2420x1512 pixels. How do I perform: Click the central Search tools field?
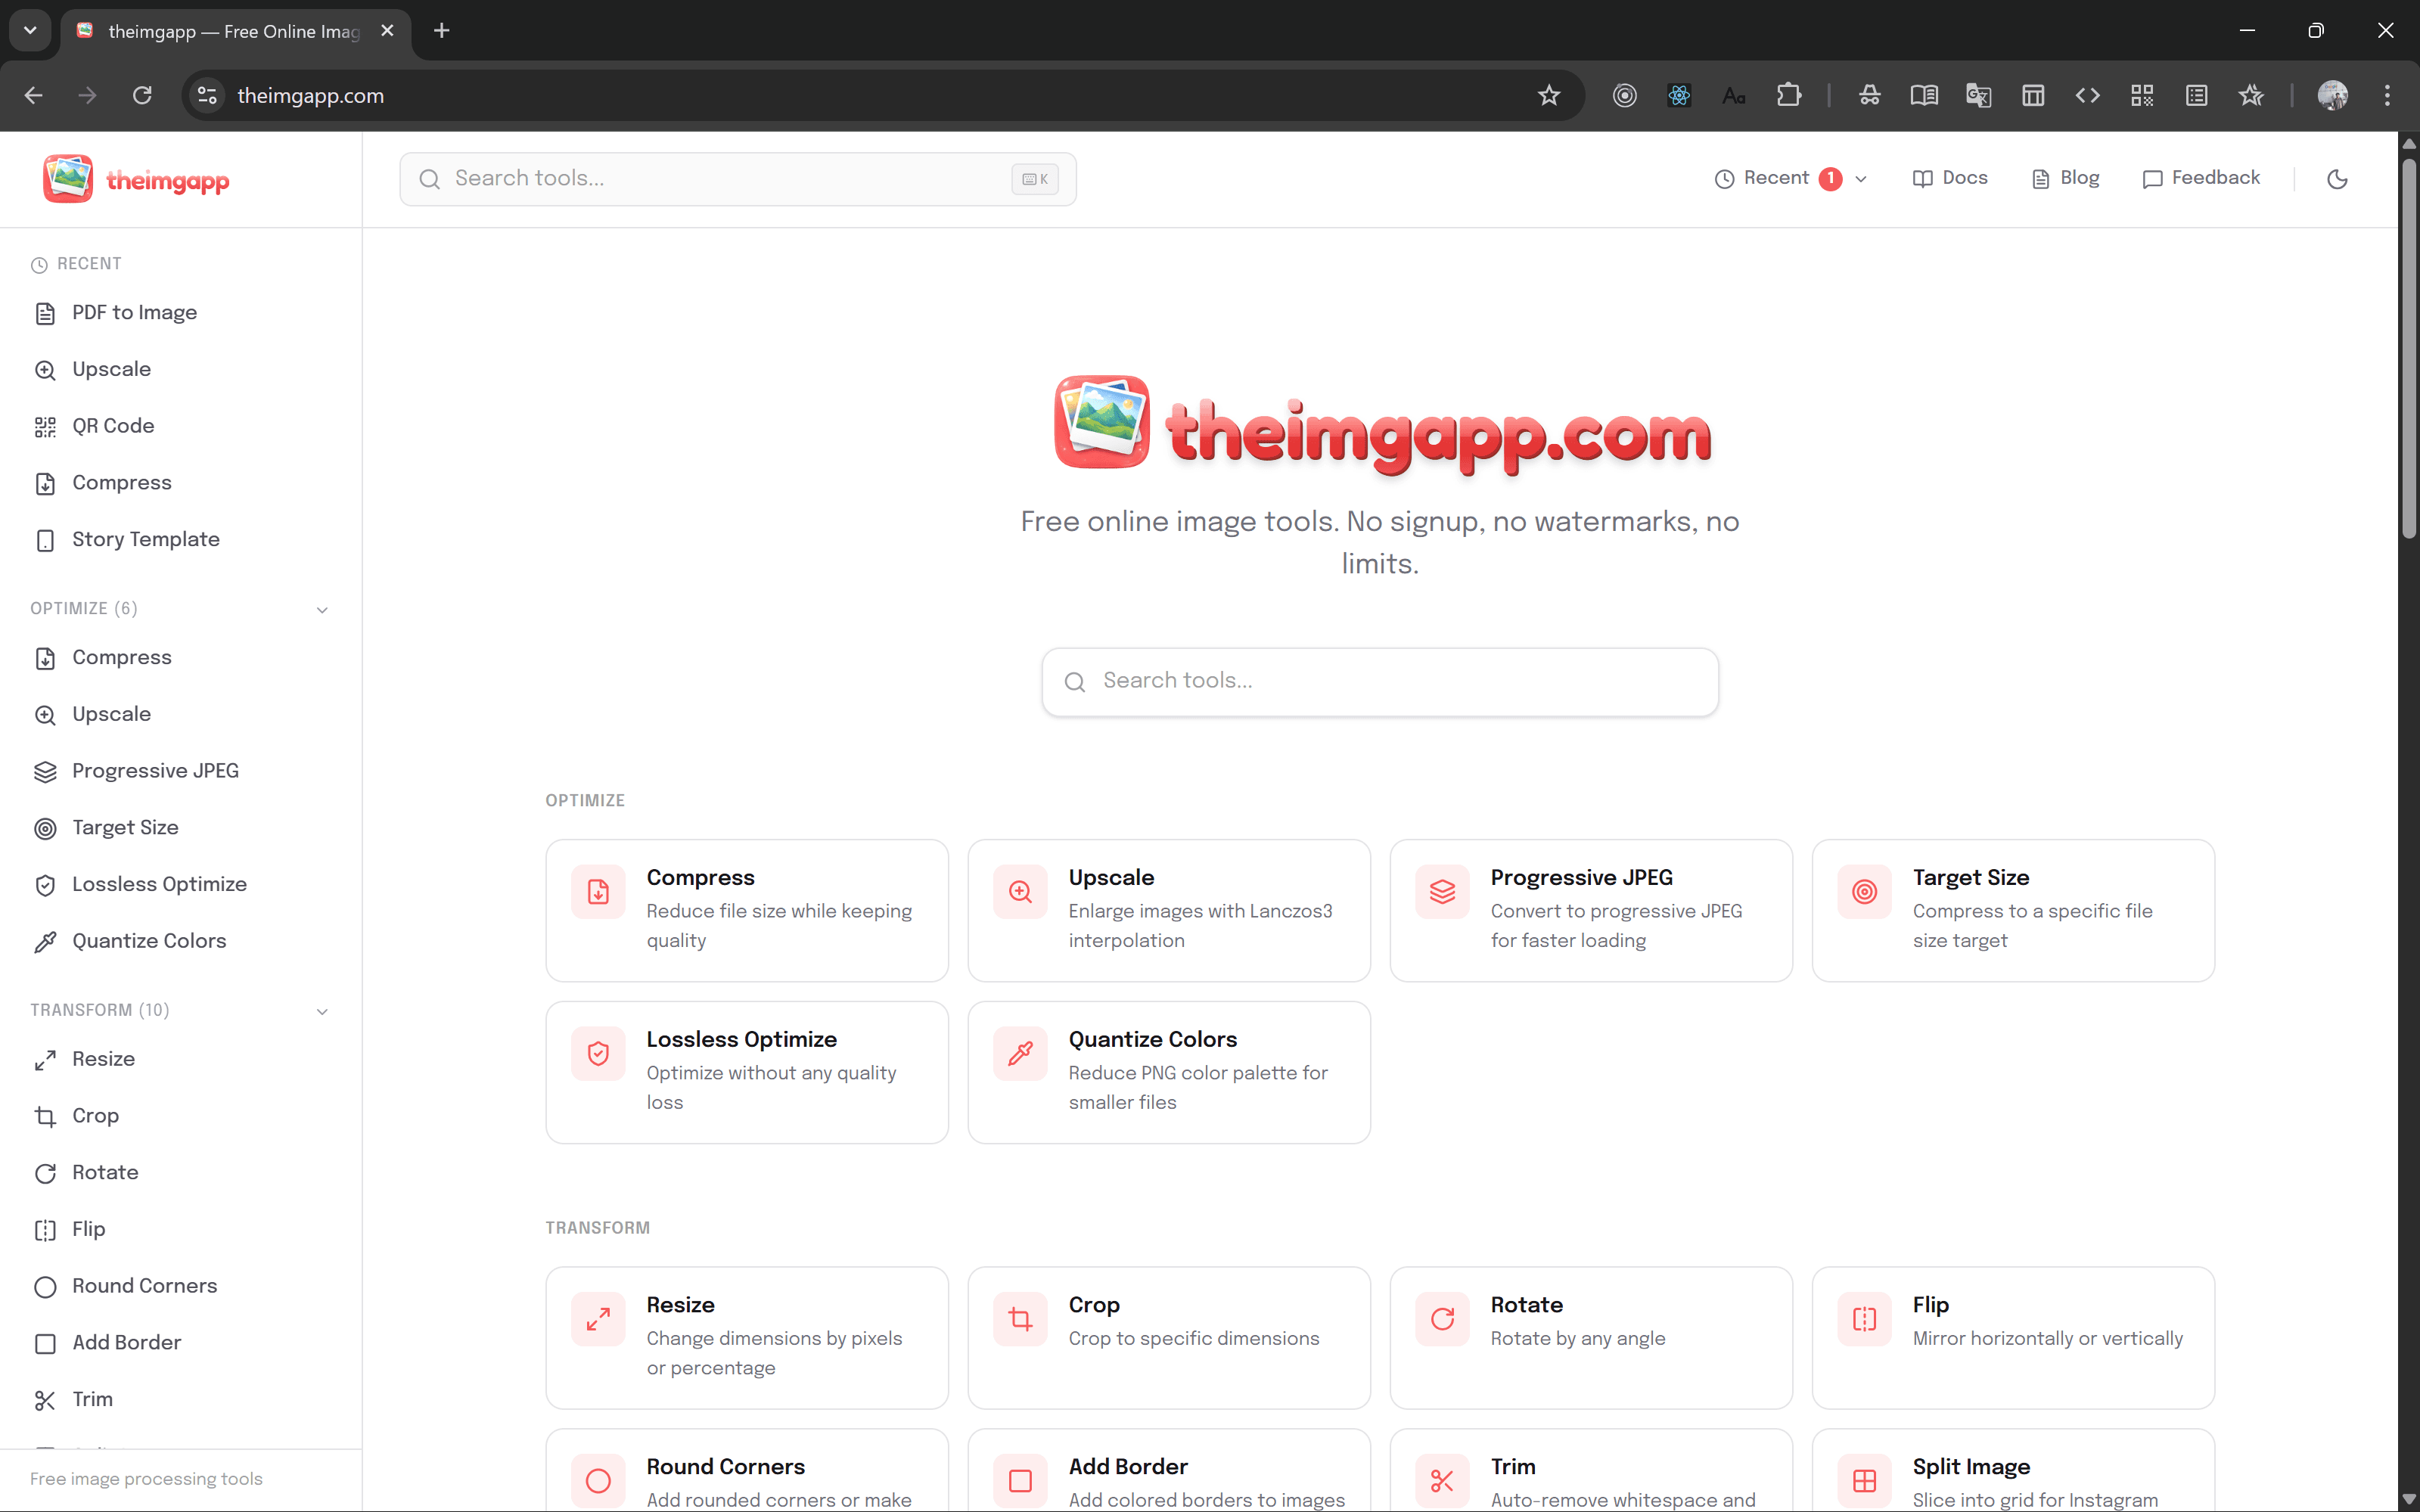1379,681
